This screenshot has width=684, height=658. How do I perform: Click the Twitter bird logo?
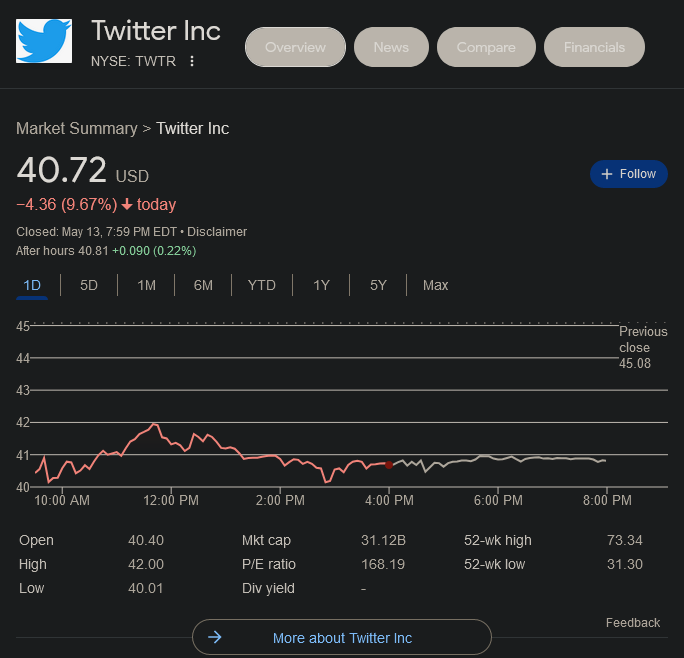[x=44, y=41]
